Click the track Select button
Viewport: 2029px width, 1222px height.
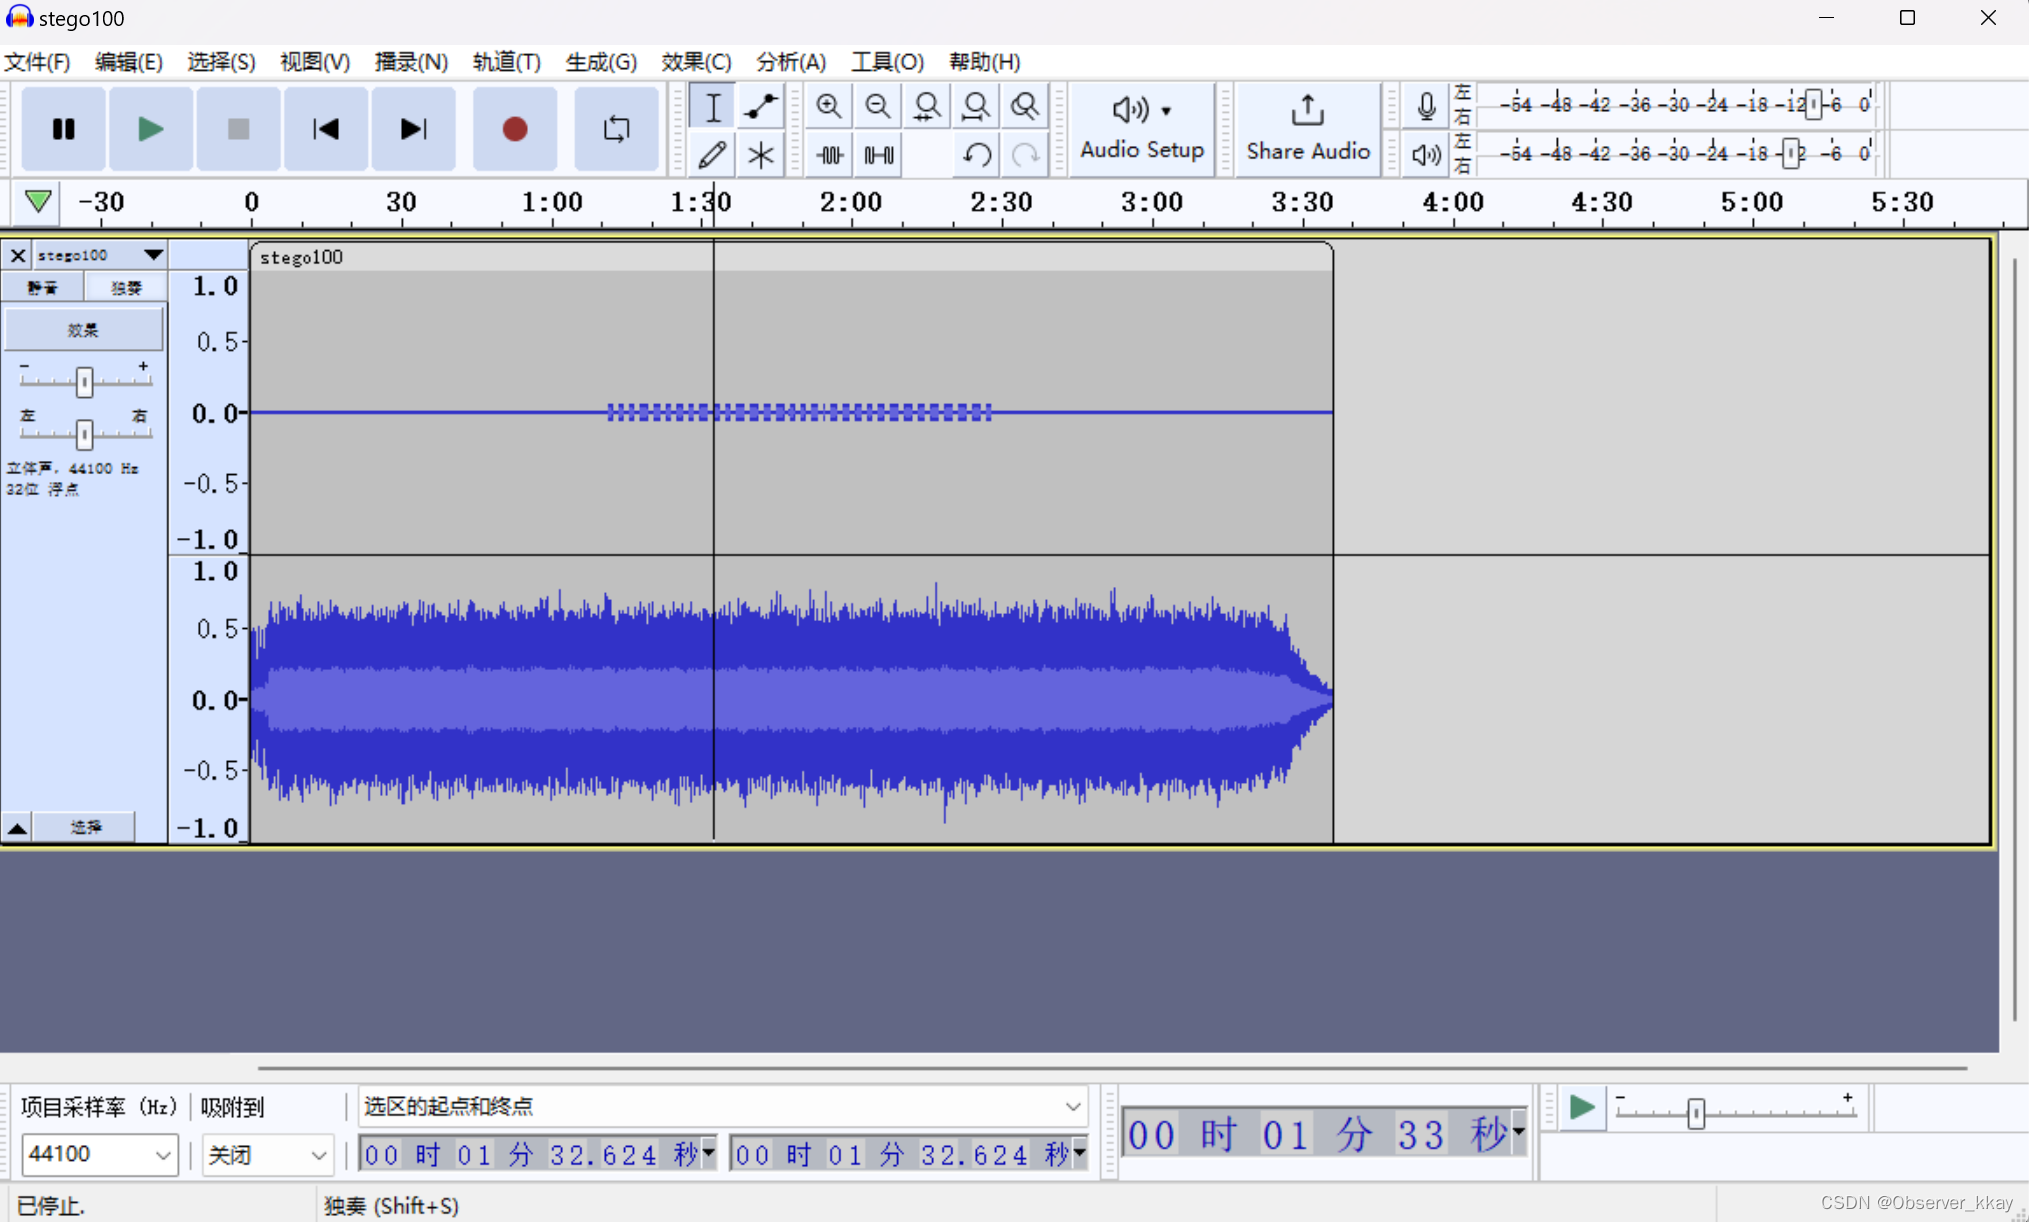(x=86, y=828)
